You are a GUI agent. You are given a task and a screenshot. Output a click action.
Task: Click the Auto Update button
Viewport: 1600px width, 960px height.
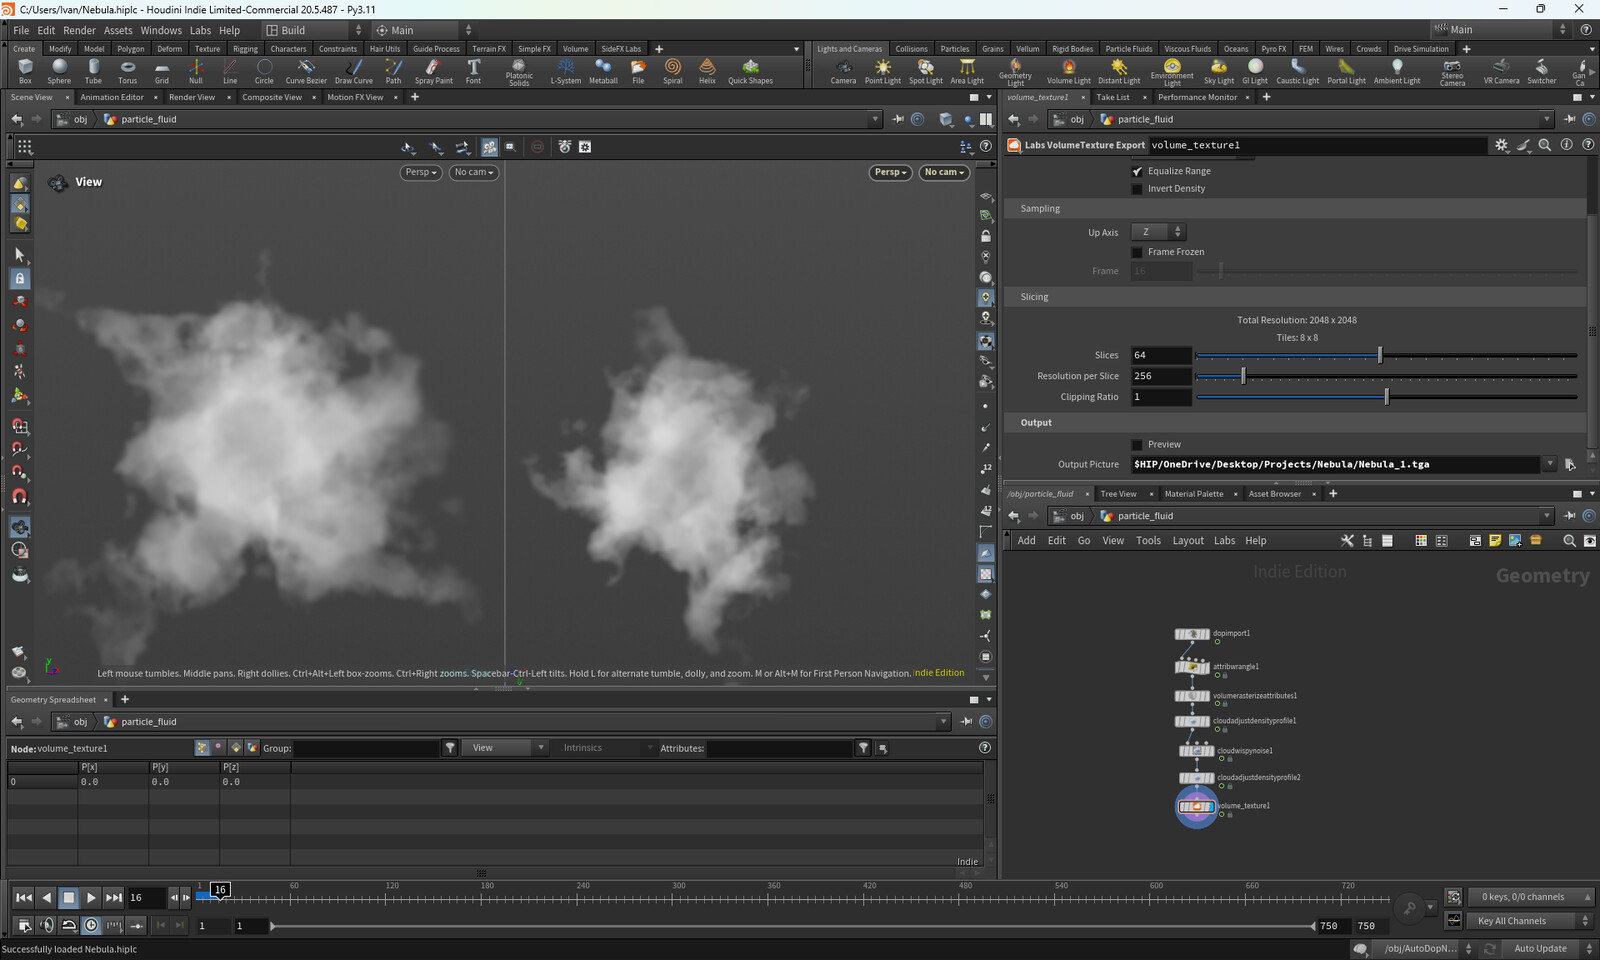[x=1540, y=948]
